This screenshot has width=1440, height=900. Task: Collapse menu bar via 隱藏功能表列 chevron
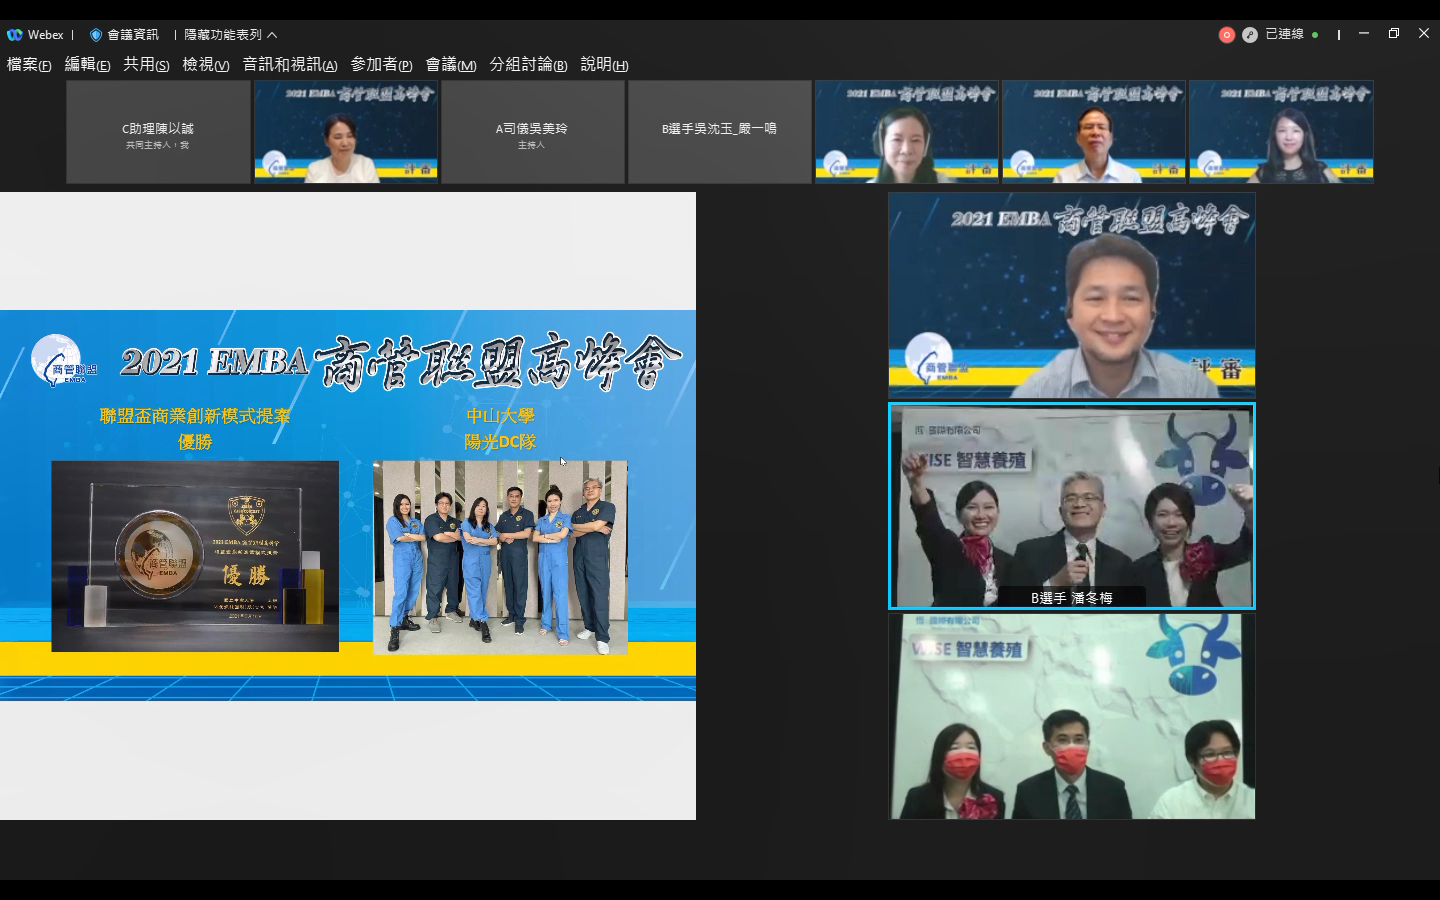click(x=272, y=35)
